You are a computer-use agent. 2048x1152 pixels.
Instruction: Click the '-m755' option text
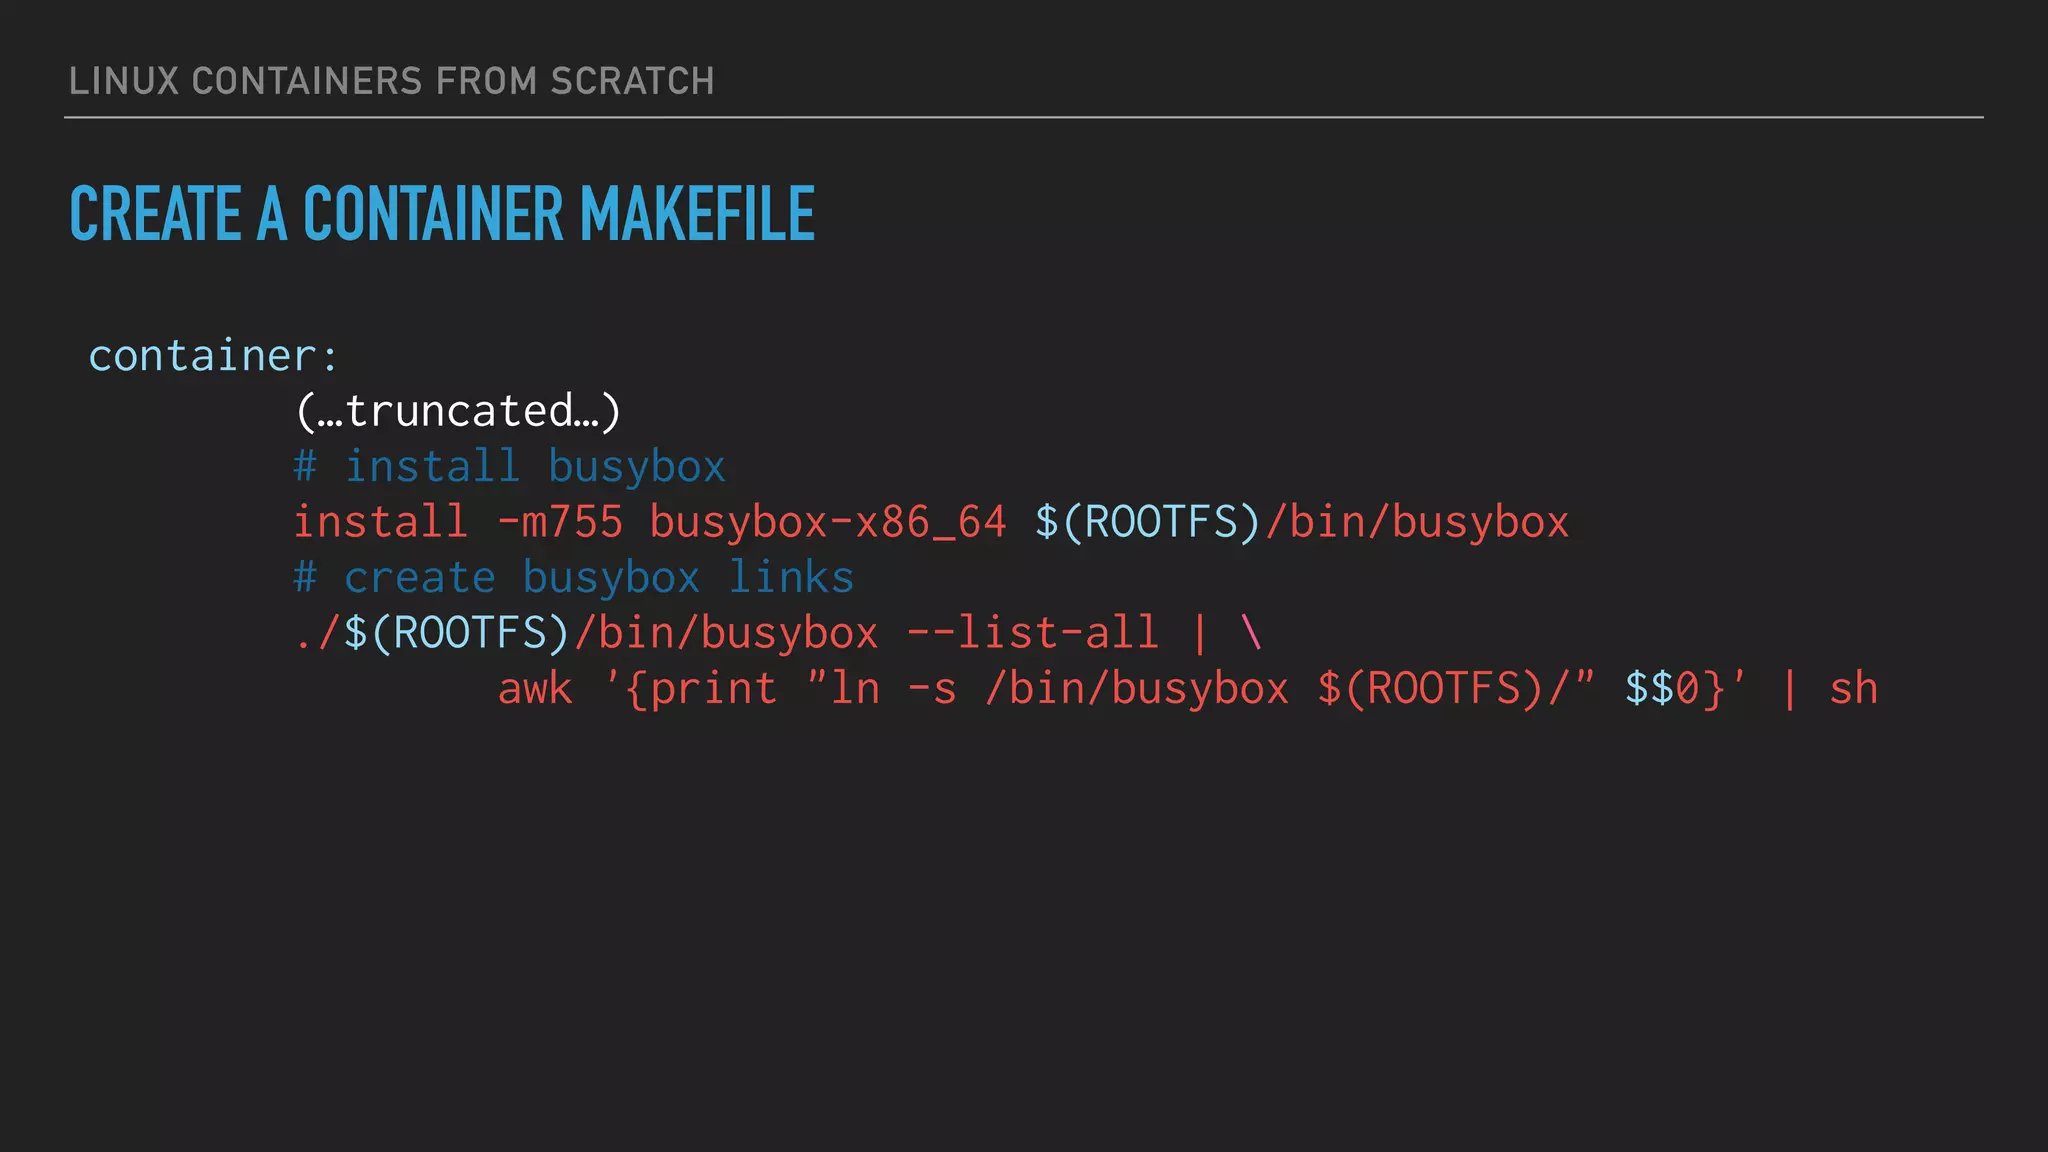(559, 522)
